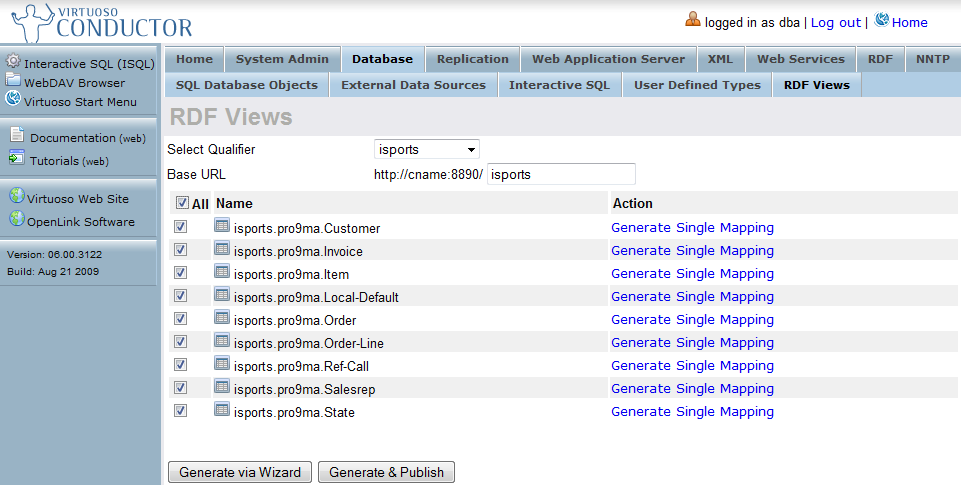Open the WebDAV Browser folder icon
The width and height of the screenshot is (961, 485).
coord(13,81)
